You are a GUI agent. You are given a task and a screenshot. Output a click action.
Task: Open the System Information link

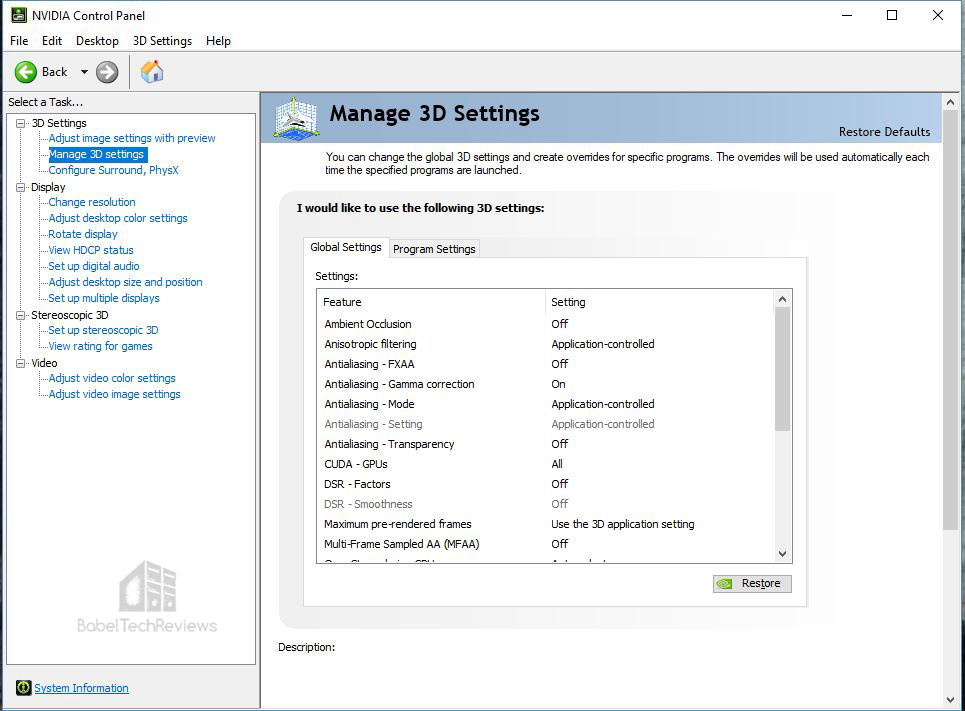point(81,688)
